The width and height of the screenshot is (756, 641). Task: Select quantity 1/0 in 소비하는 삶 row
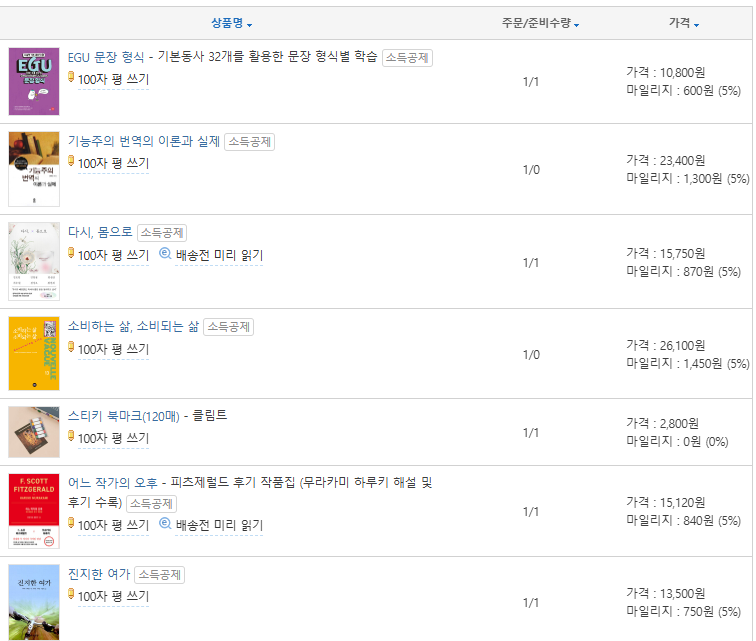click(x=531, y=355)
